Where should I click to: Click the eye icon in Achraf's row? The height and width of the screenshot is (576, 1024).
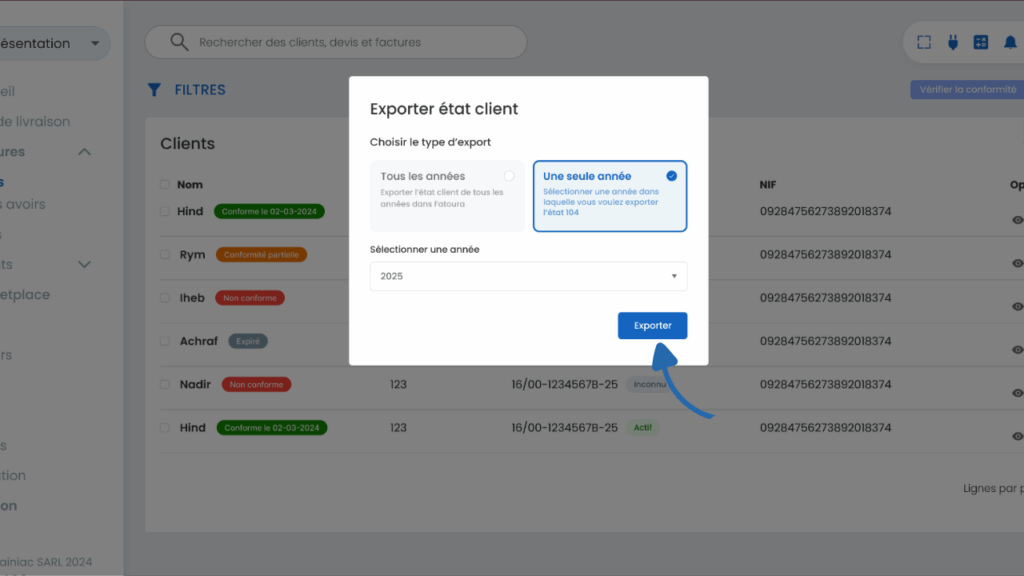tap(1017, 350)
